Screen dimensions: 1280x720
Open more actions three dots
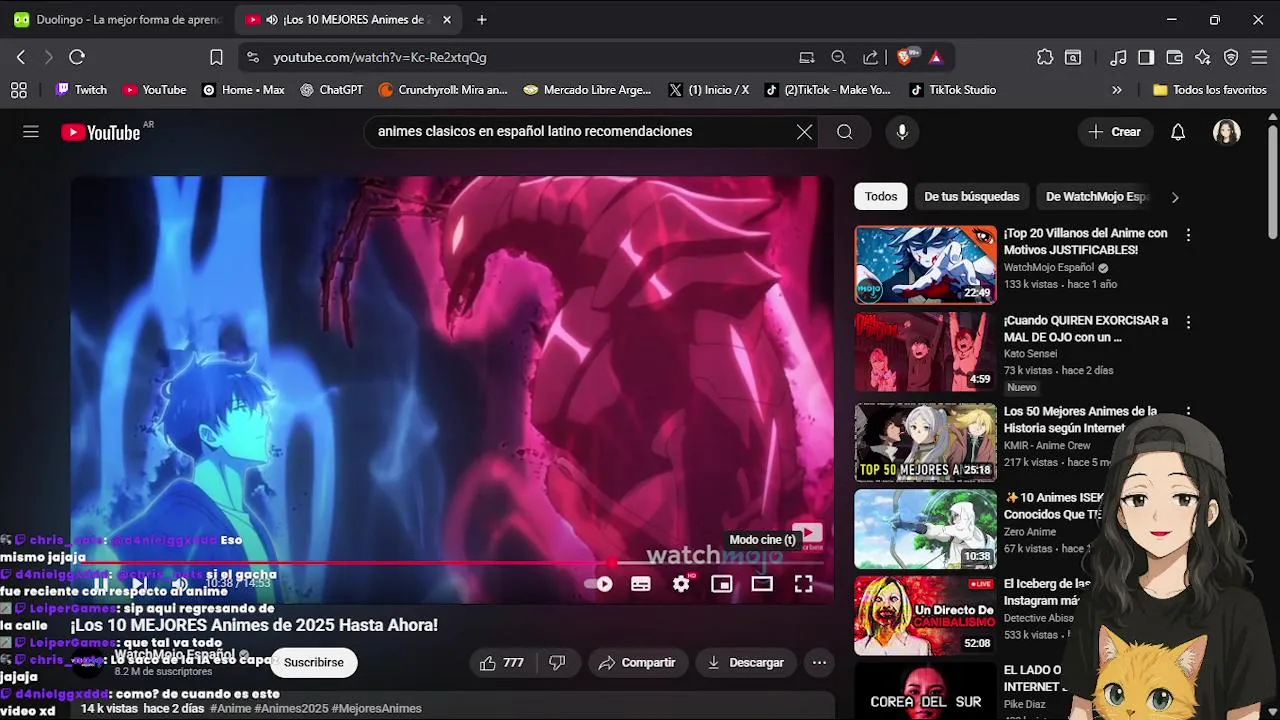pos(819,663)
